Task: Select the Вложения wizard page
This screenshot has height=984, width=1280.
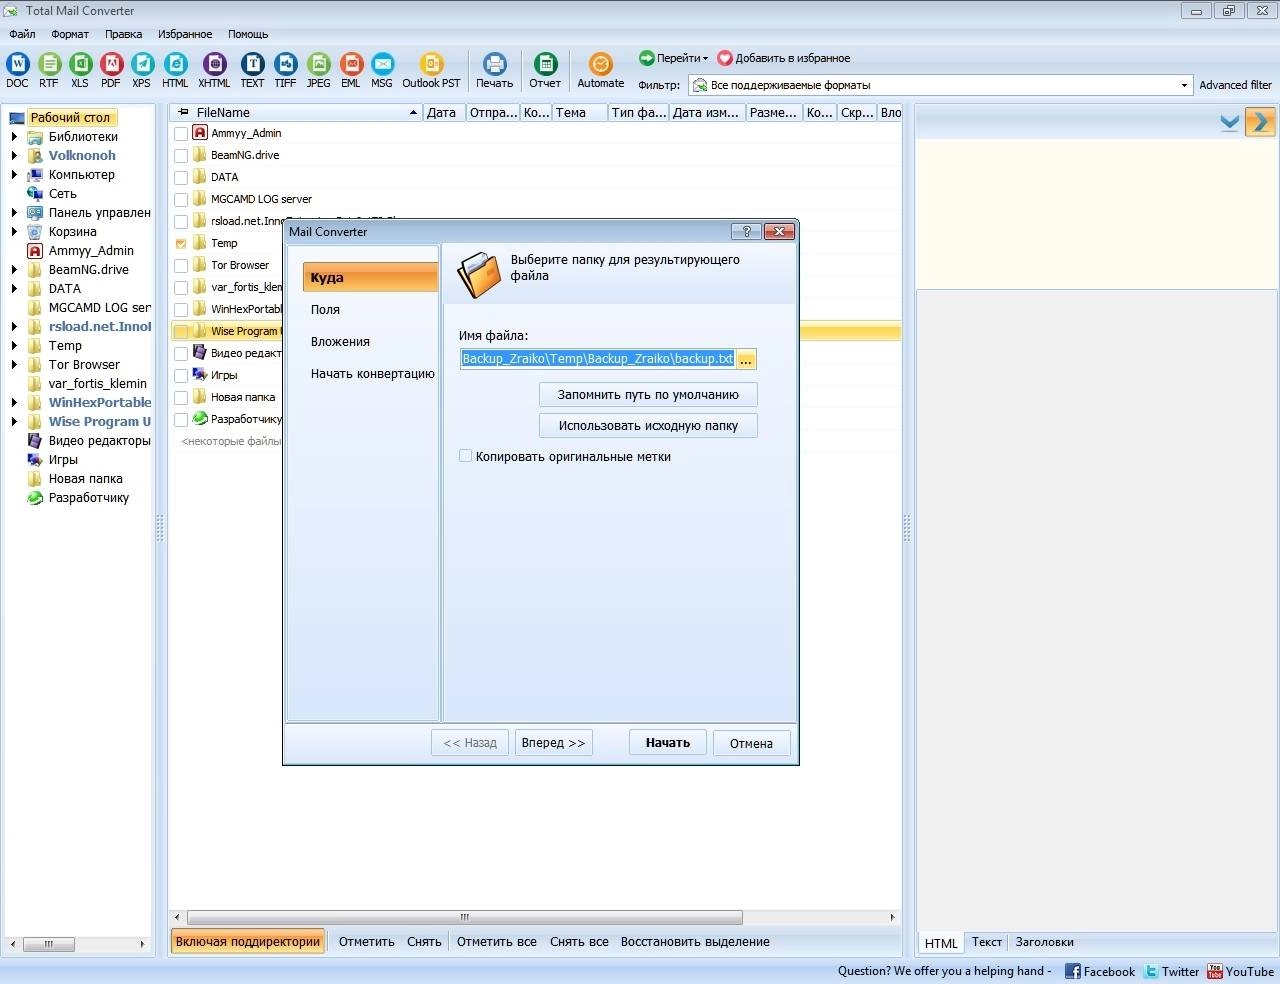Action: pos(340,342)
